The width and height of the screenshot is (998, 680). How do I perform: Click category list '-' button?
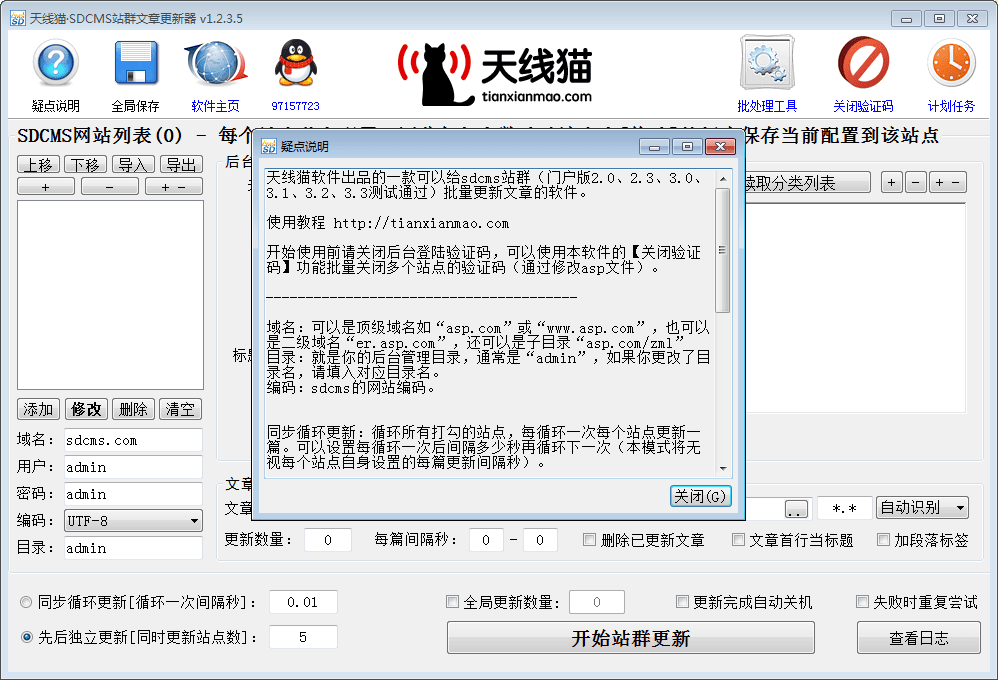click(915, 183)
